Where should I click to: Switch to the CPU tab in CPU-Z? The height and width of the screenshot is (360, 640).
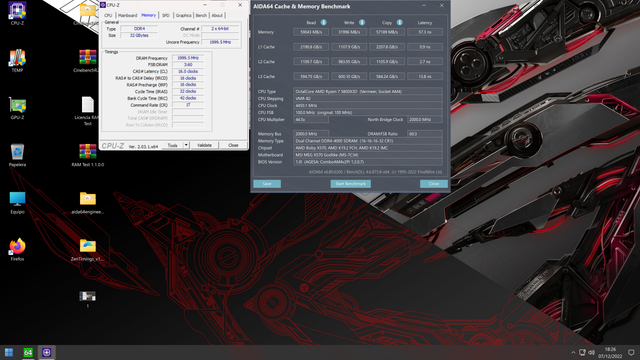tap(108, 15)
